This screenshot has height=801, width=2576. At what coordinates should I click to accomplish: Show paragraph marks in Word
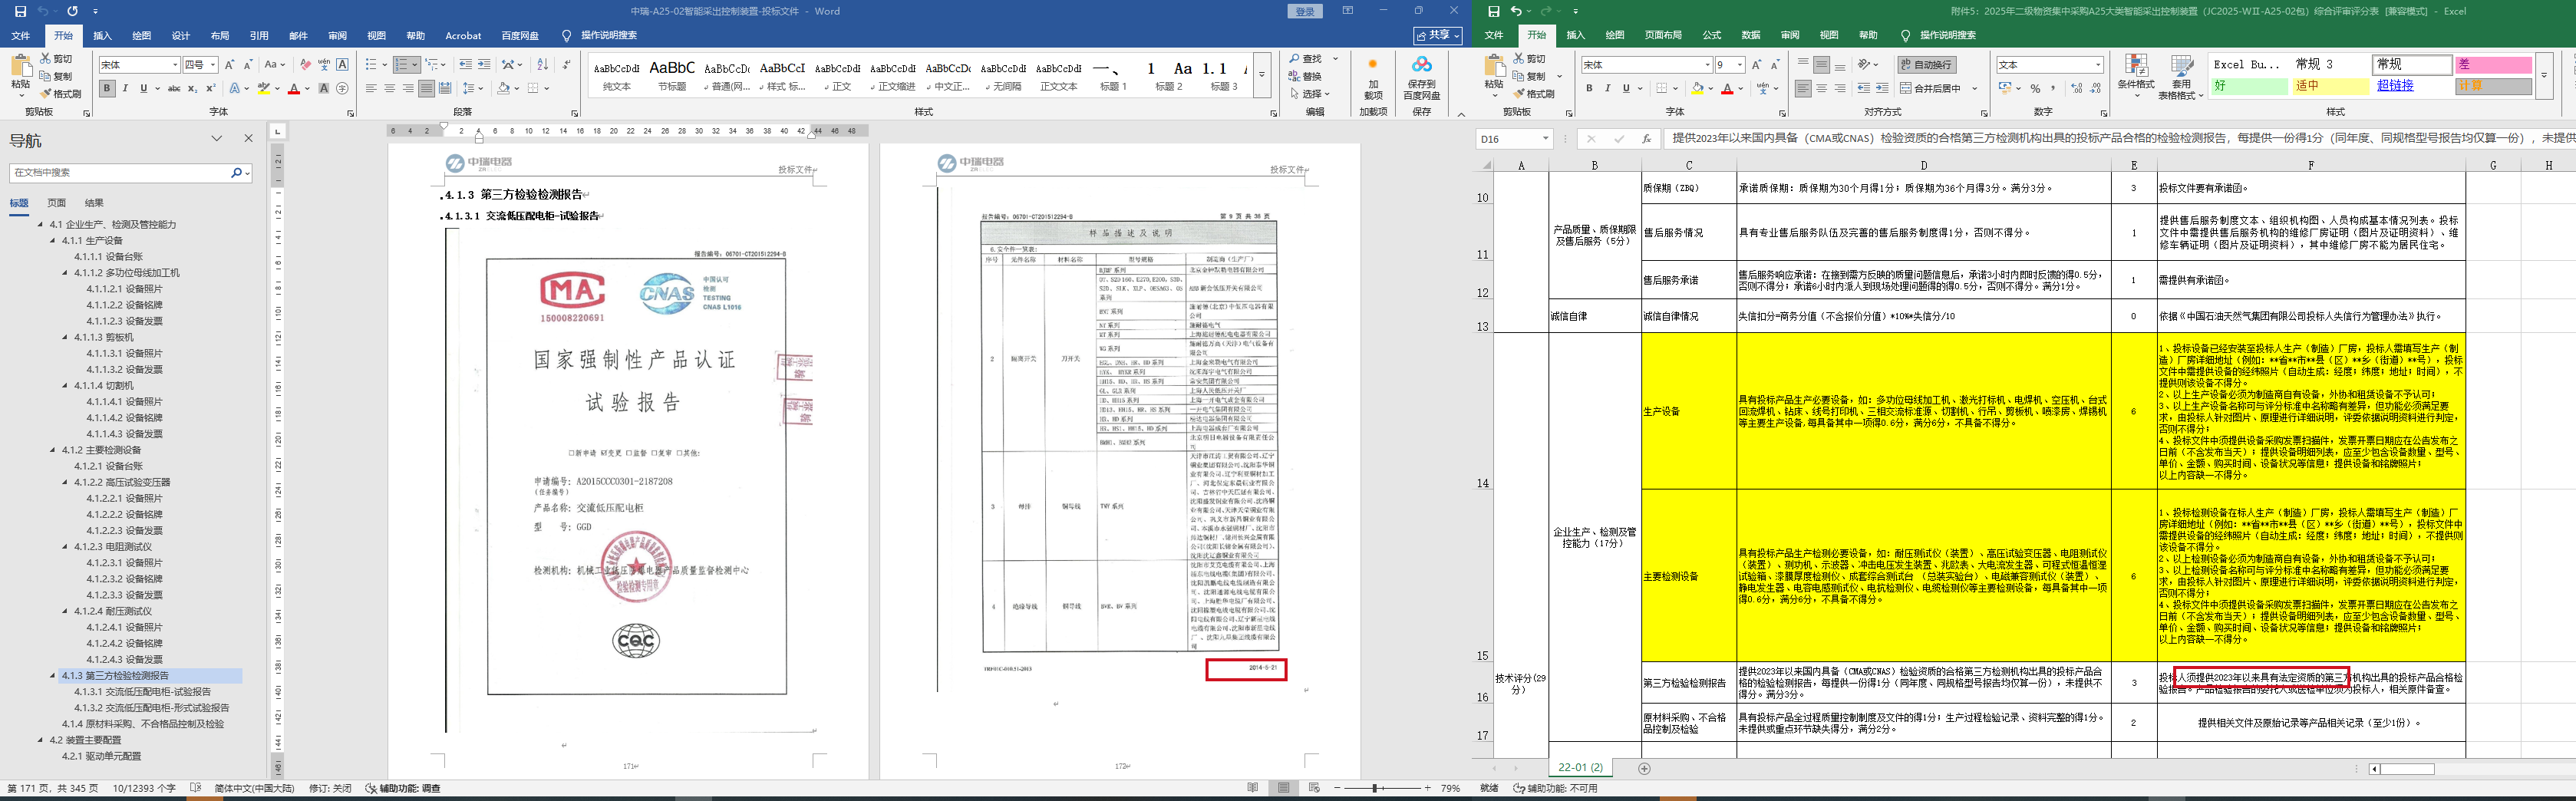click(567, 65)
